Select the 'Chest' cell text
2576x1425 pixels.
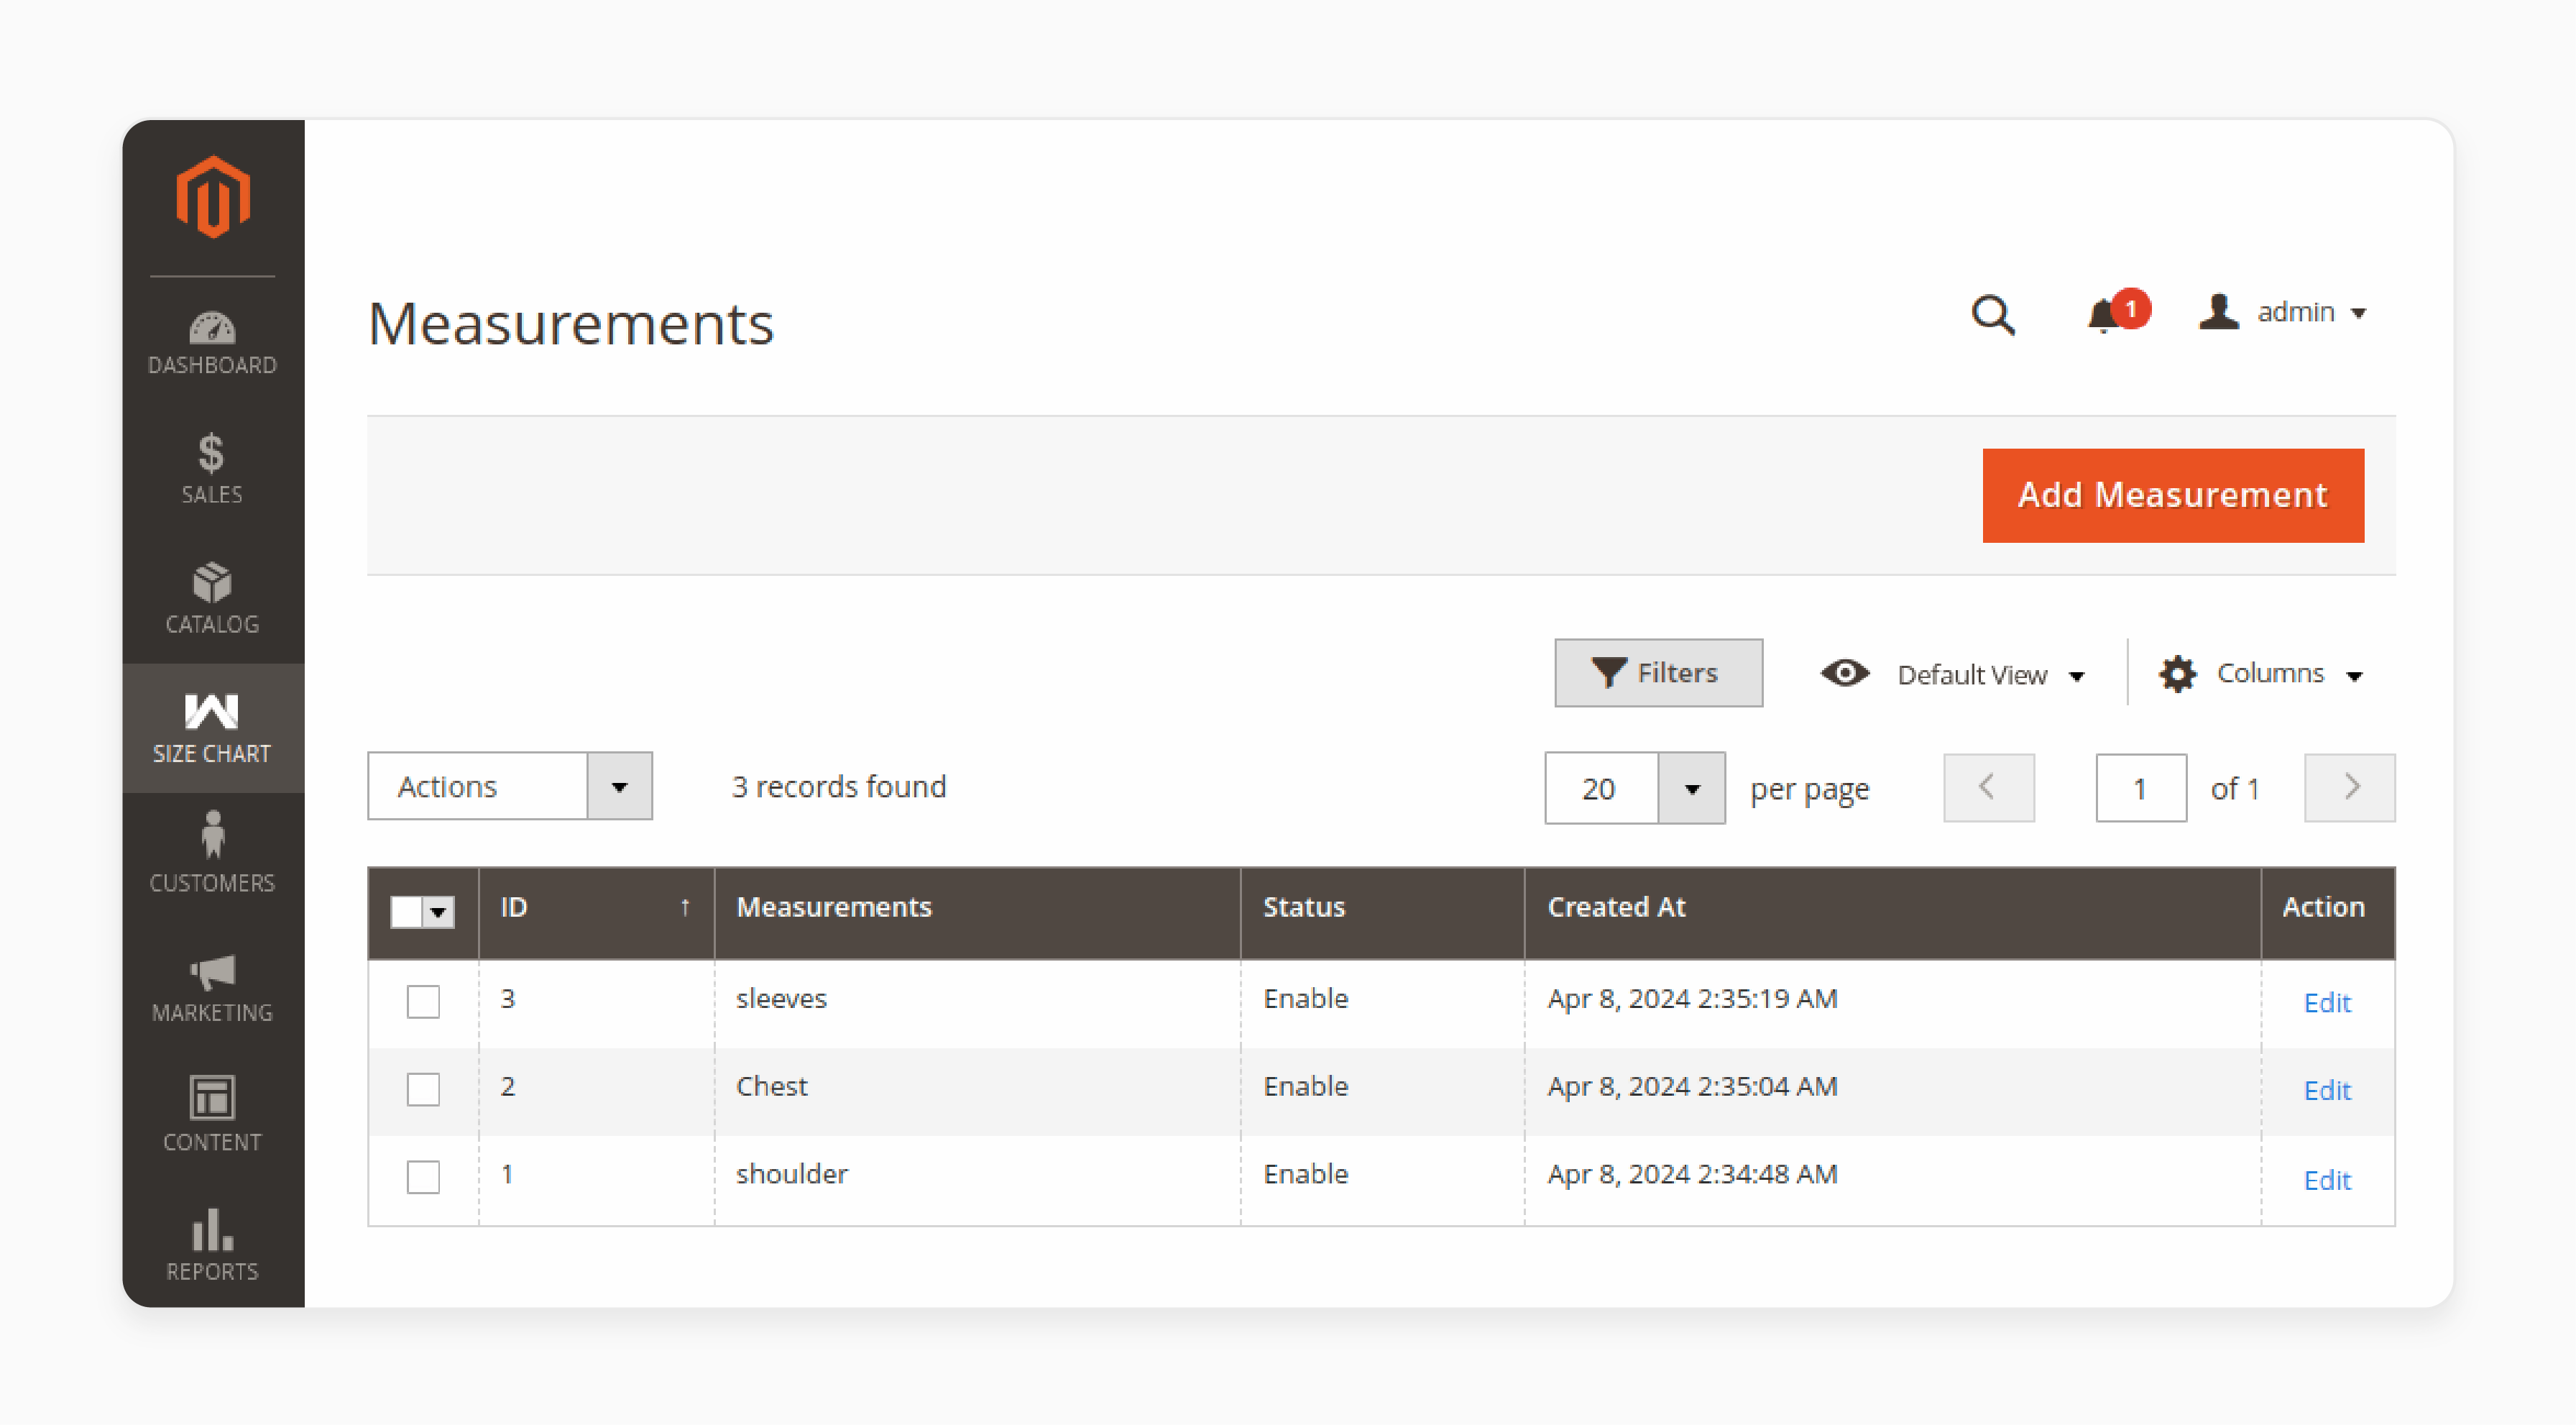tap(771, 1086)
